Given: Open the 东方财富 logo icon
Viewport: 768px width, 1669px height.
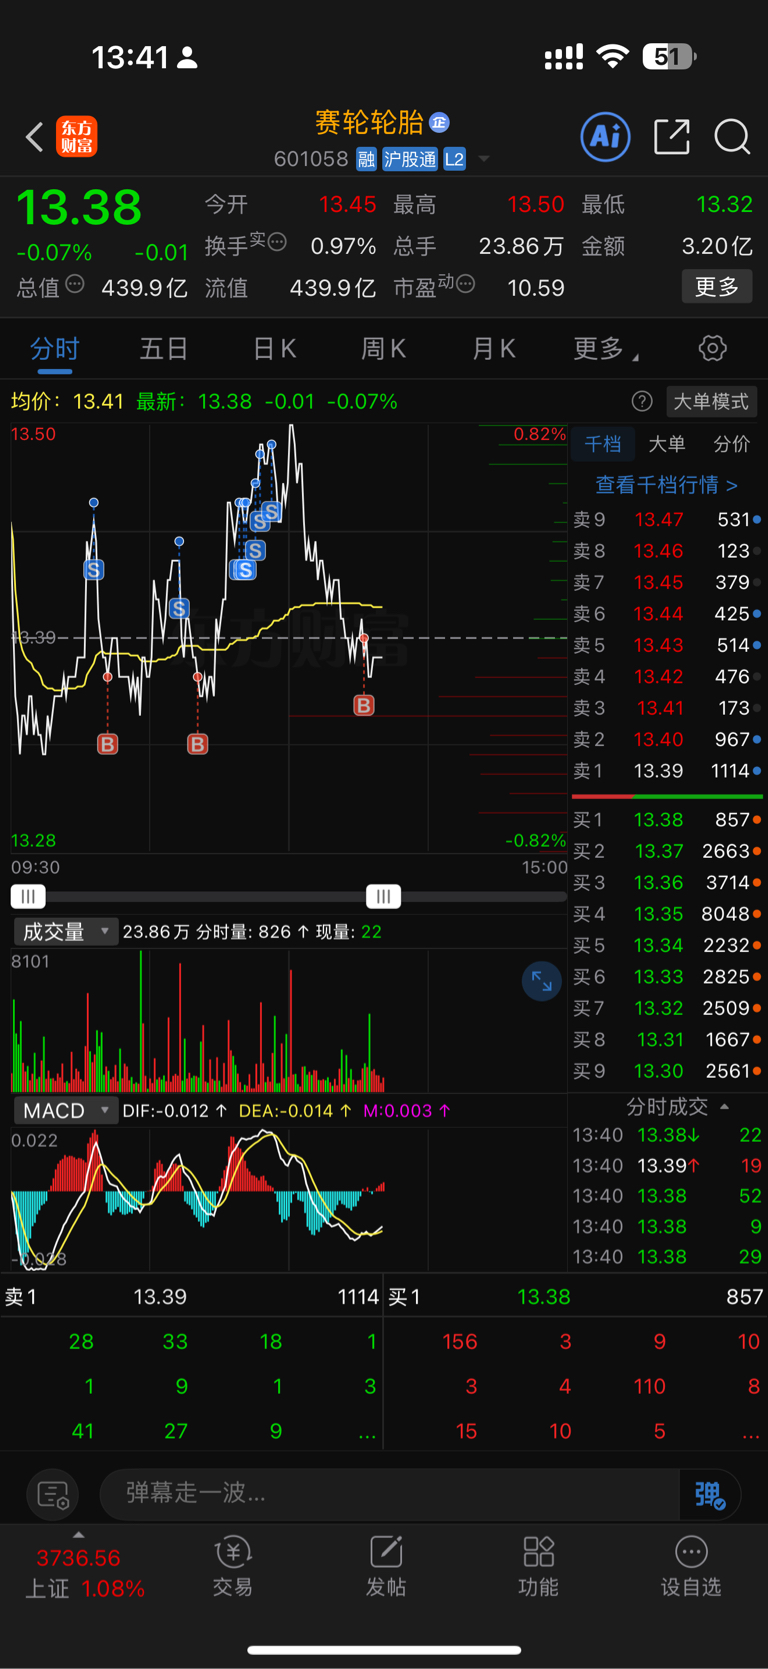Looking at the screenshot, I should coord(77,137).
